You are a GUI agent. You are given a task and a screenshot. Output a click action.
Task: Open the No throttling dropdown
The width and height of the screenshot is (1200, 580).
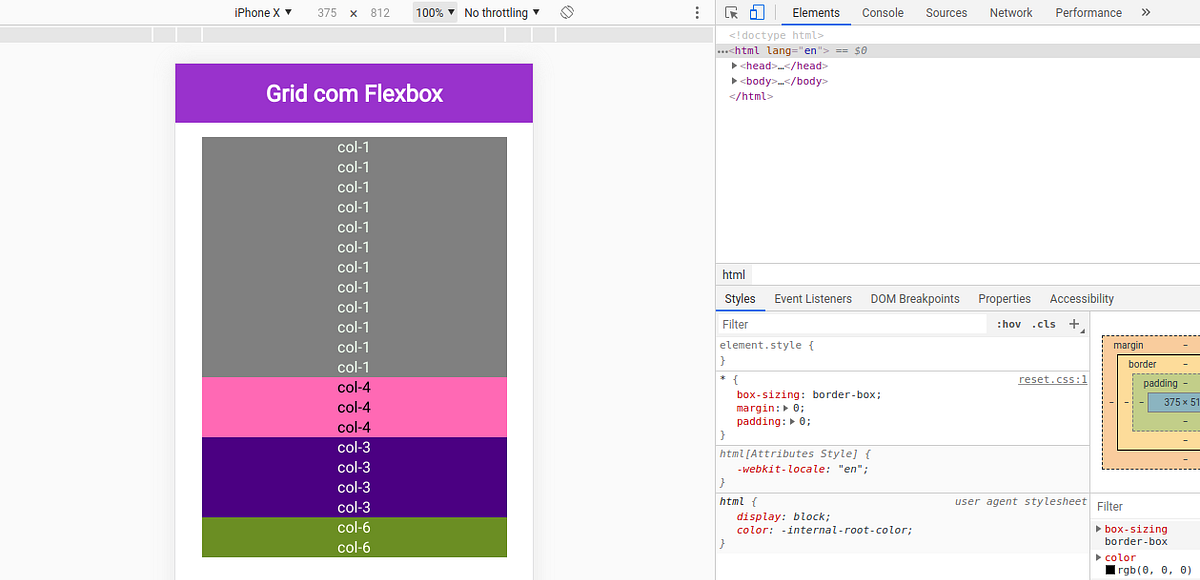[500, 12]
